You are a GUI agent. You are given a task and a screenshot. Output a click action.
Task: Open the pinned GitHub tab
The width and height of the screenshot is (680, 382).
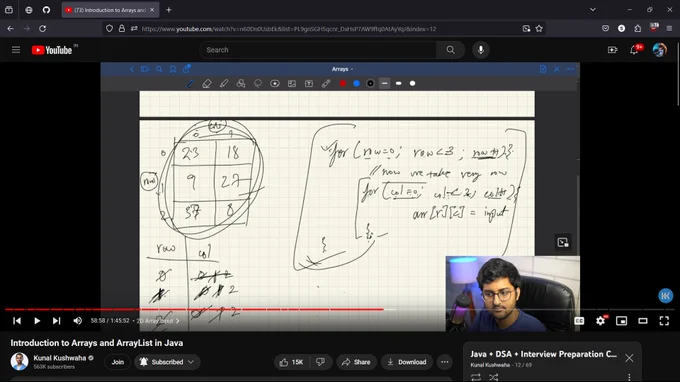point(46,10)
